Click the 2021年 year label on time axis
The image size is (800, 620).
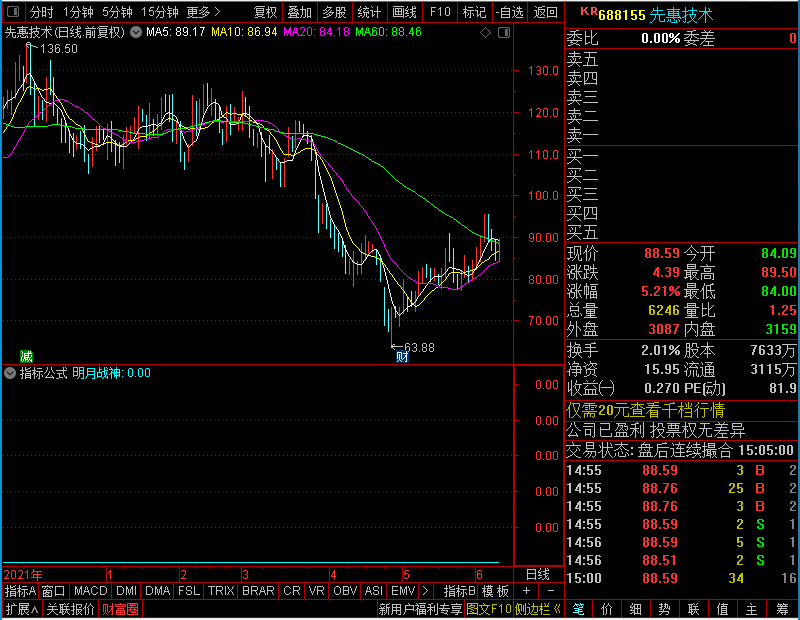click(x=23, y=575)
